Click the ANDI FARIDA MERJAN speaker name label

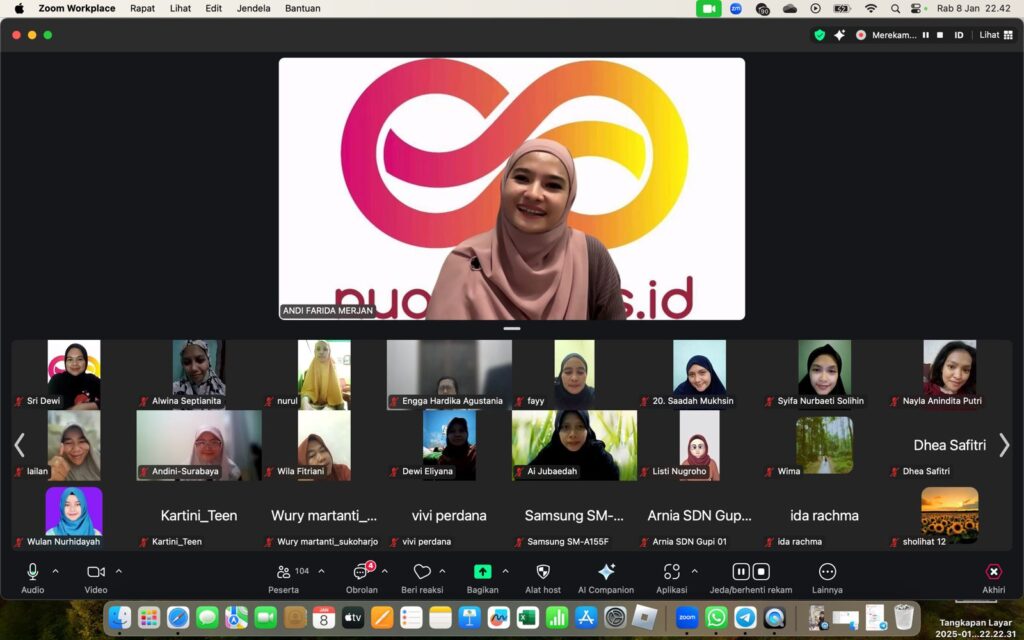328,311
